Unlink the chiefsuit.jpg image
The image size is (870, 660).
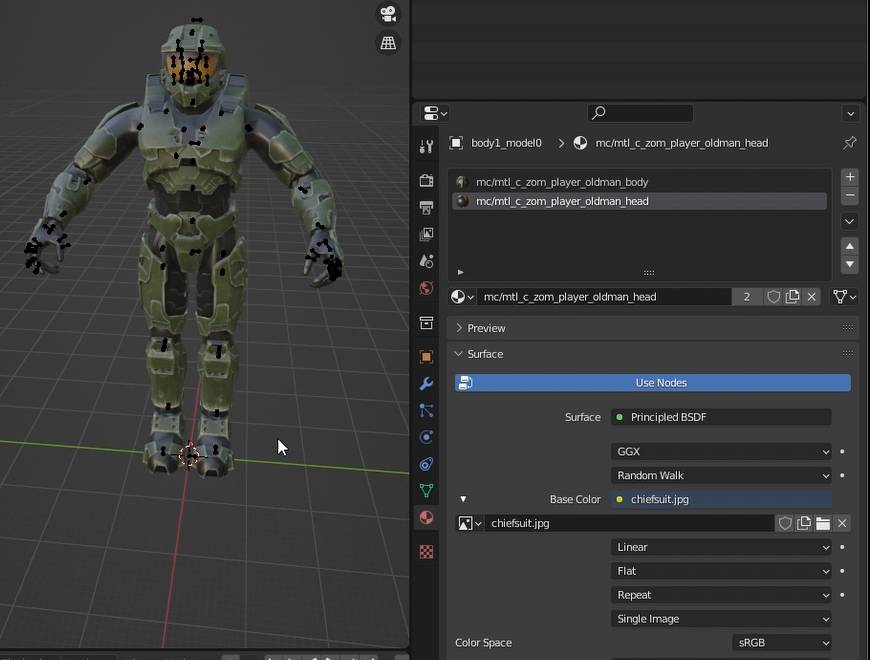tap(843, 523)
